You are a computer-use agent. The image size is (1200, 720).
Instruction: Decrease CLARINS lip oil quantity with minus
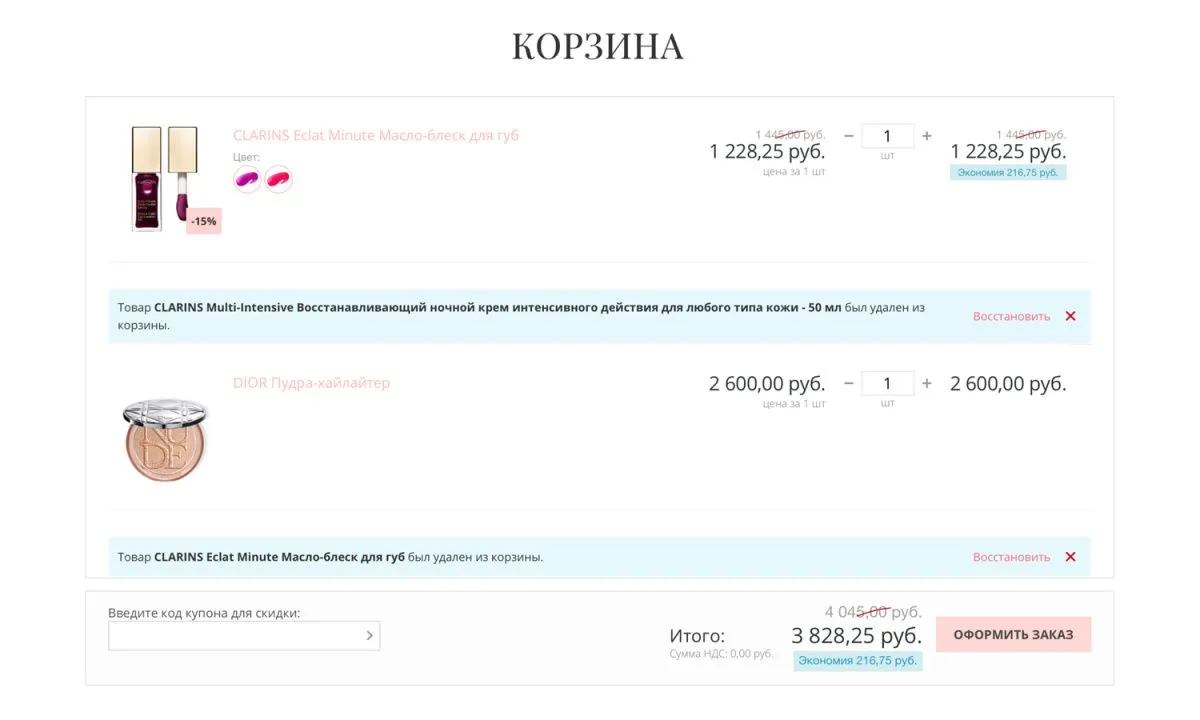tap(848, 136)
